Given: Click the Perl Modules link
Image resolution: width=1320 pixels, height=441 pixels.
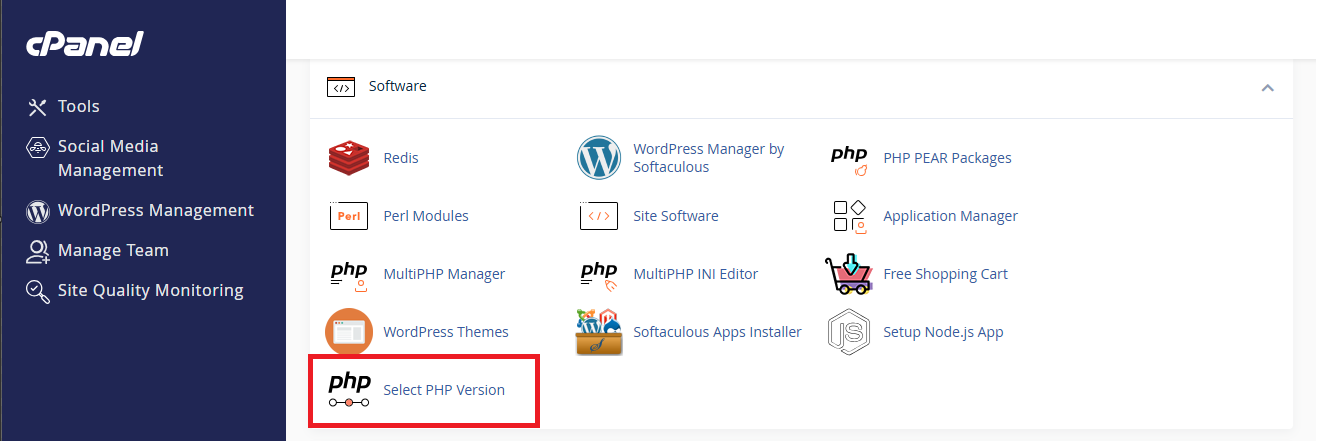Looking at the screenshot, I should (x=426, y=216).
